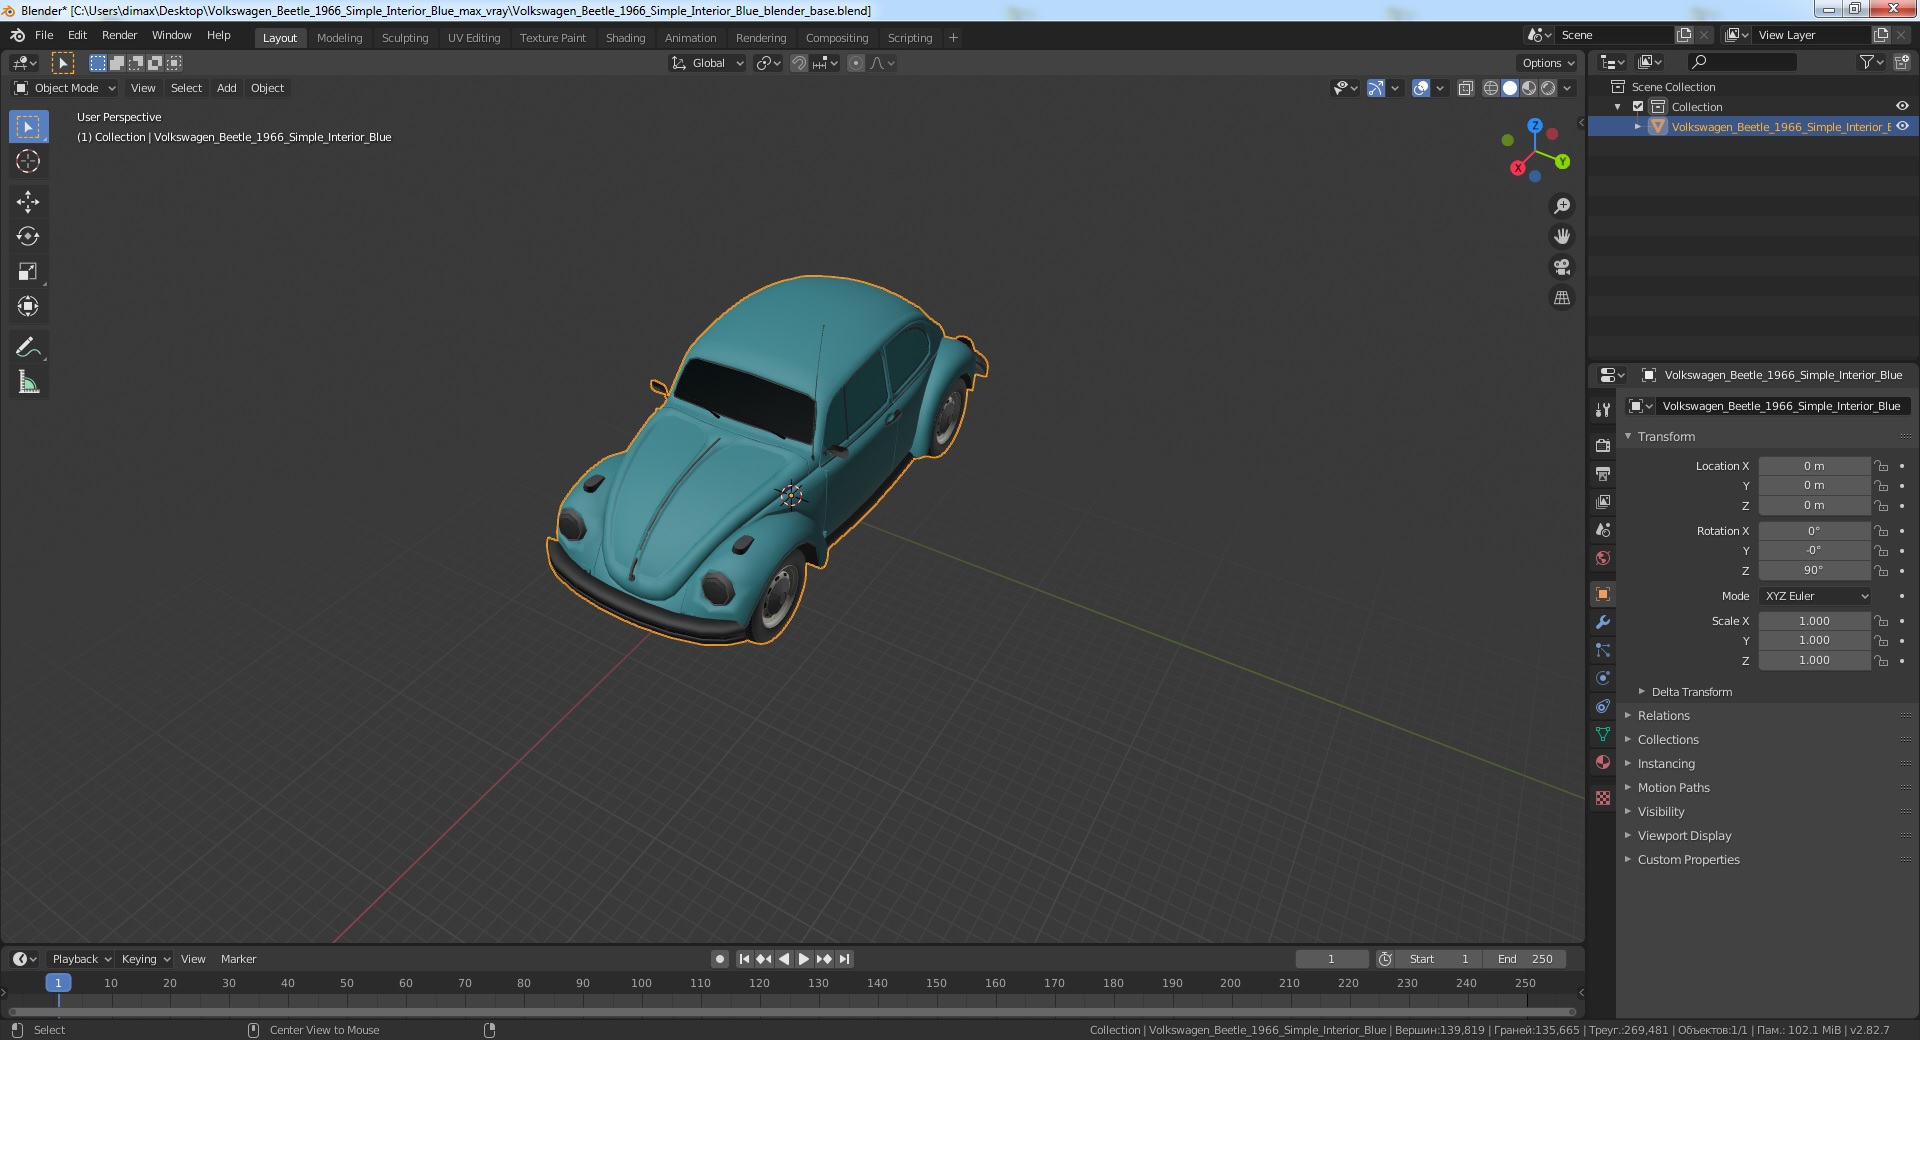Select the Move tool
The image size is (1920, 1158).
(28, 202)
